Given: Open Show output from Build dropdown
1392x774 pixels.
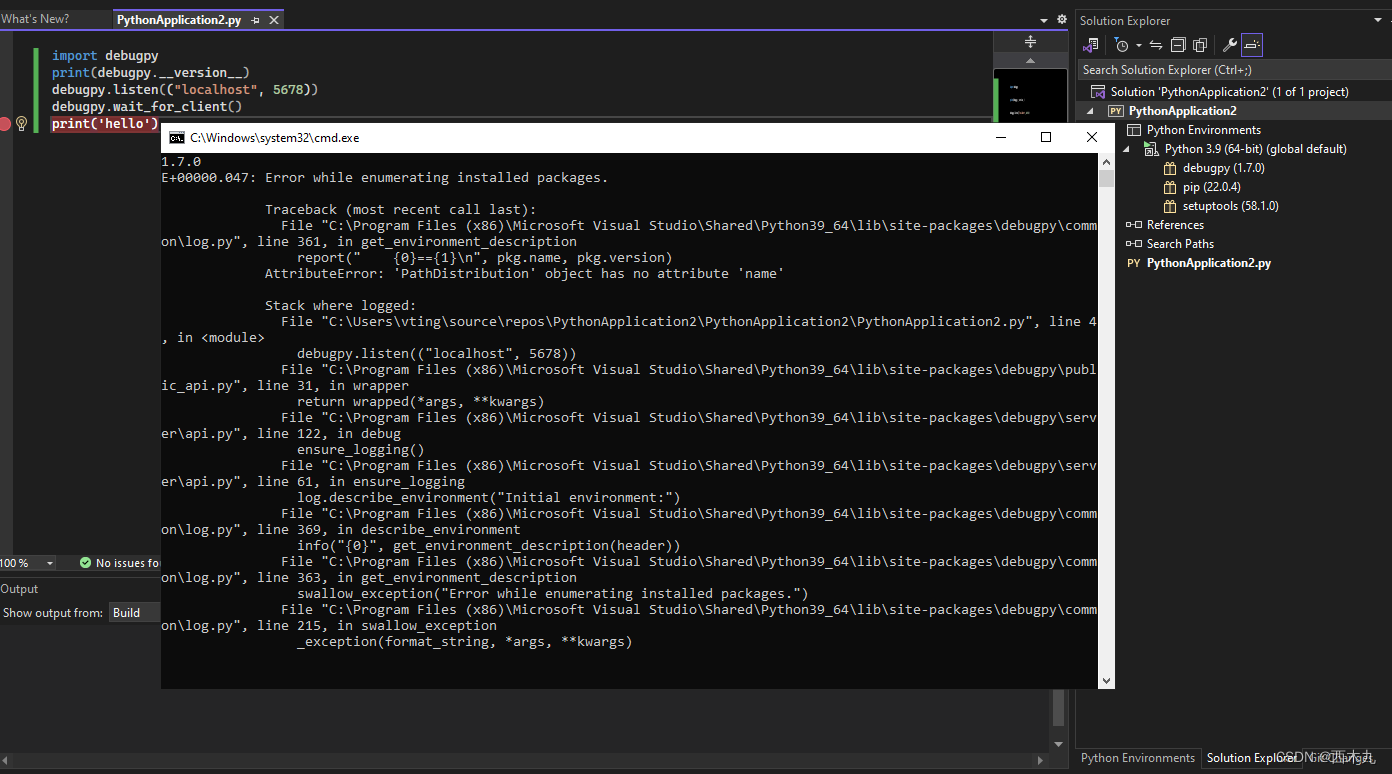Looking at the screenshot, I should pyautogui.click(x=135, y=613).
